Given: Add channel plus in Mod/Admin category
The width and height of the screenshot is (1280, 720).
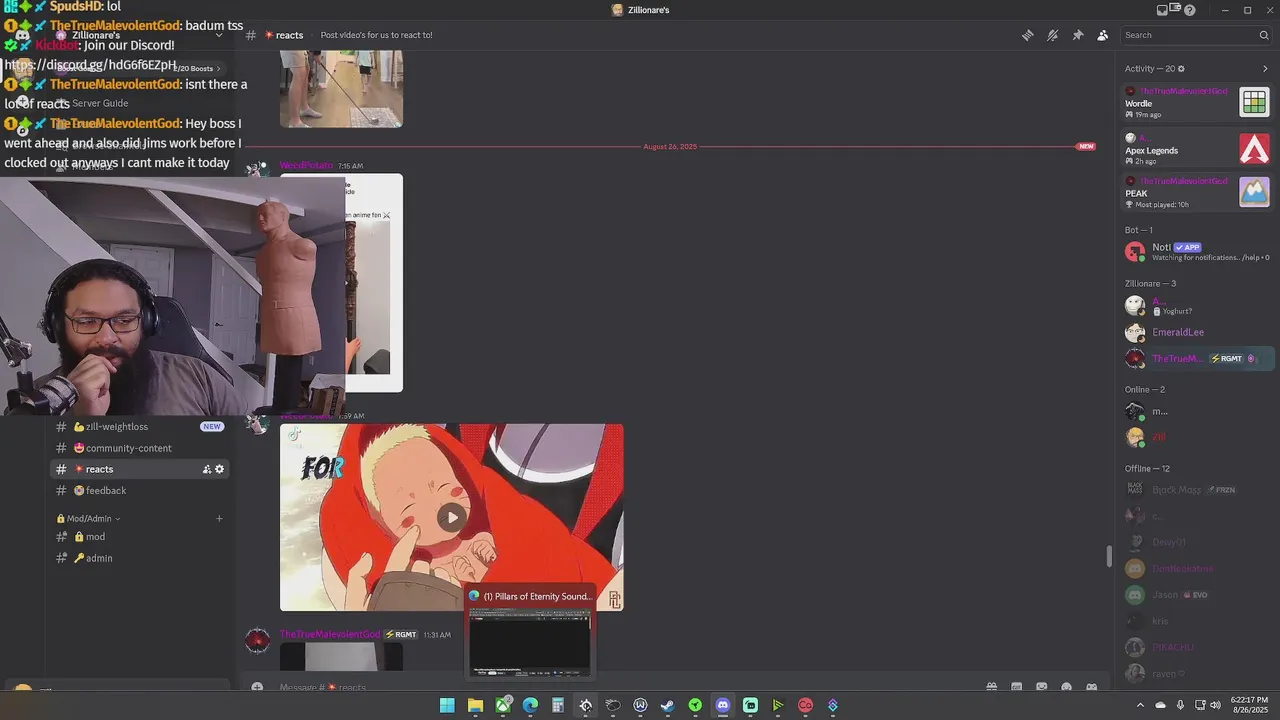Looking at the screenshot, I should [219, 518].
